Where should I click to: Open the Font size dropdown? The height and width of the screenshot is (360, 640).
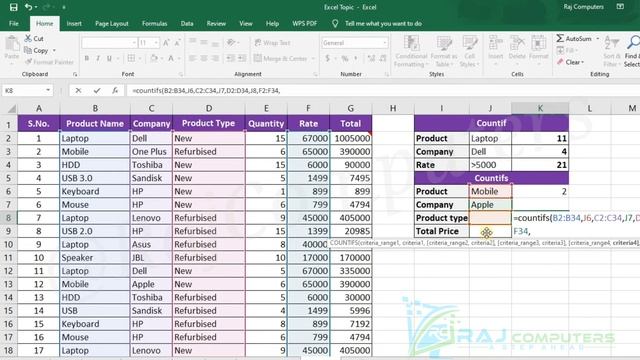[x=156, y=43]
